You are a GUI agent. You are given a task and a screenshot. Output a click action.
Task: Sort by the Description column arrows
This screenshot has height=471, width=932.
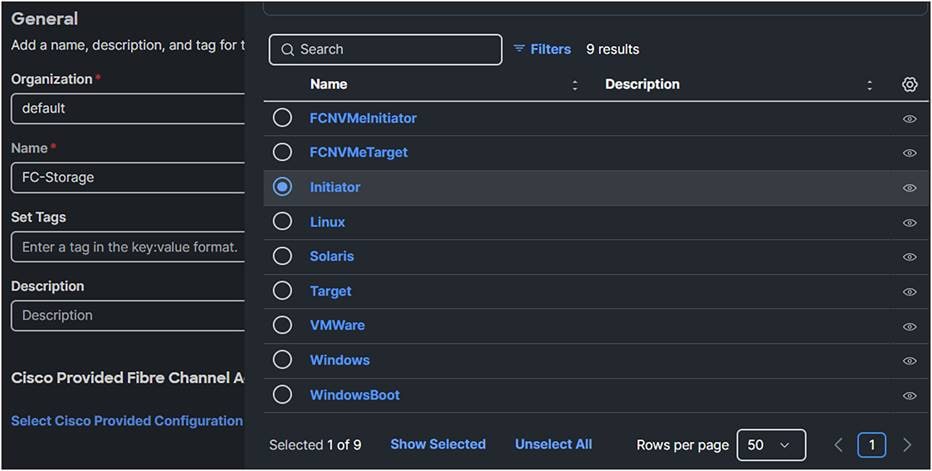point(869,85)
